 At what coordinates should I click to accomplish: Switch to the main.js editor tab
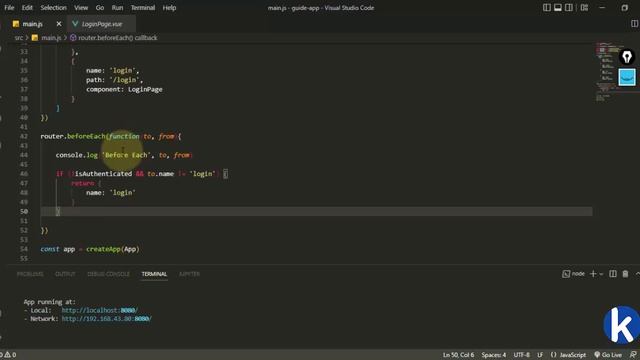click(33, 24)
